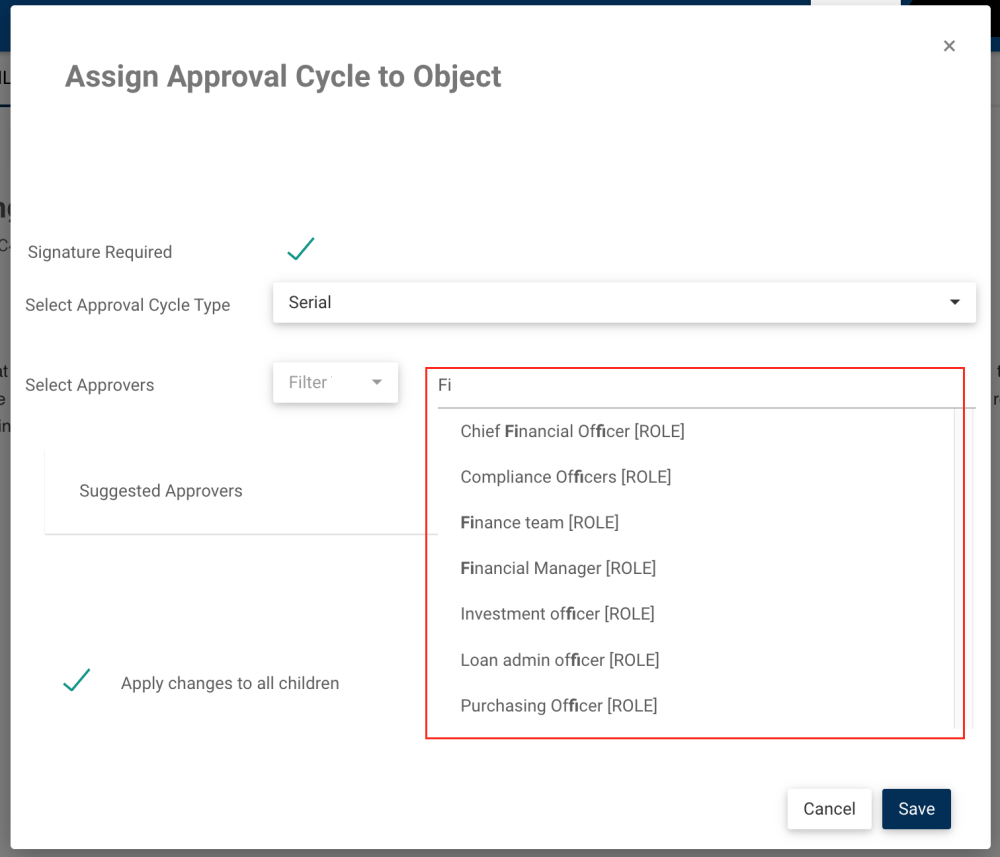
Task: Pick Finance team [ROLE] option
Action: 539,523
